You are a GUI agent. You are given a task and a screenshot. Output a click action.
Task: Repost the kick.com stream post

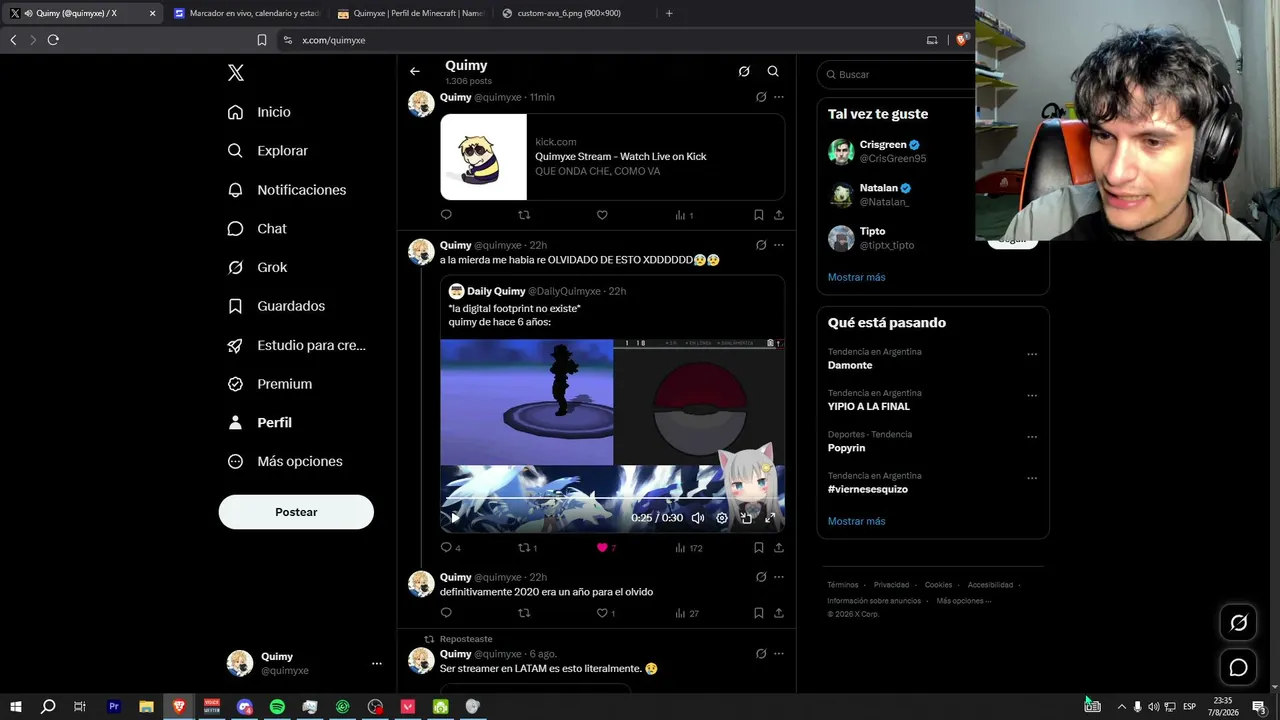coord(524,215)
